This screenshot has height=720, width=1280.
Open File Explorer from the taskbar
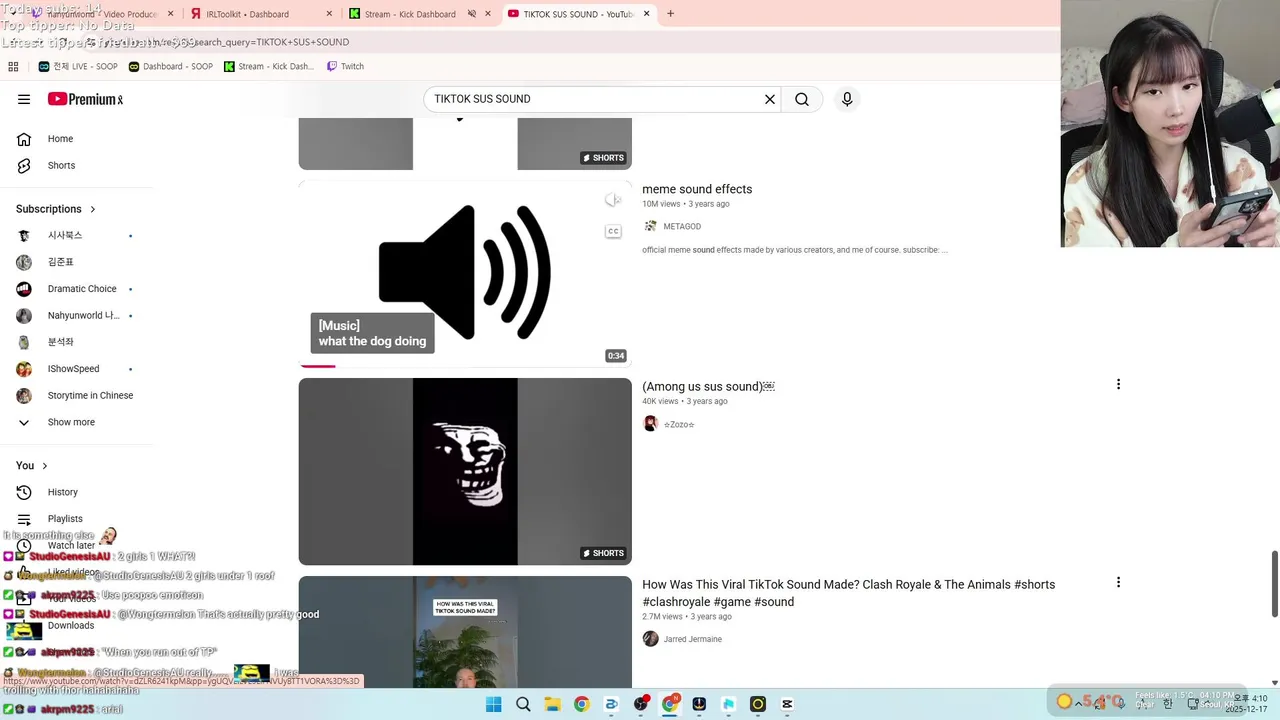pos(552,704)
